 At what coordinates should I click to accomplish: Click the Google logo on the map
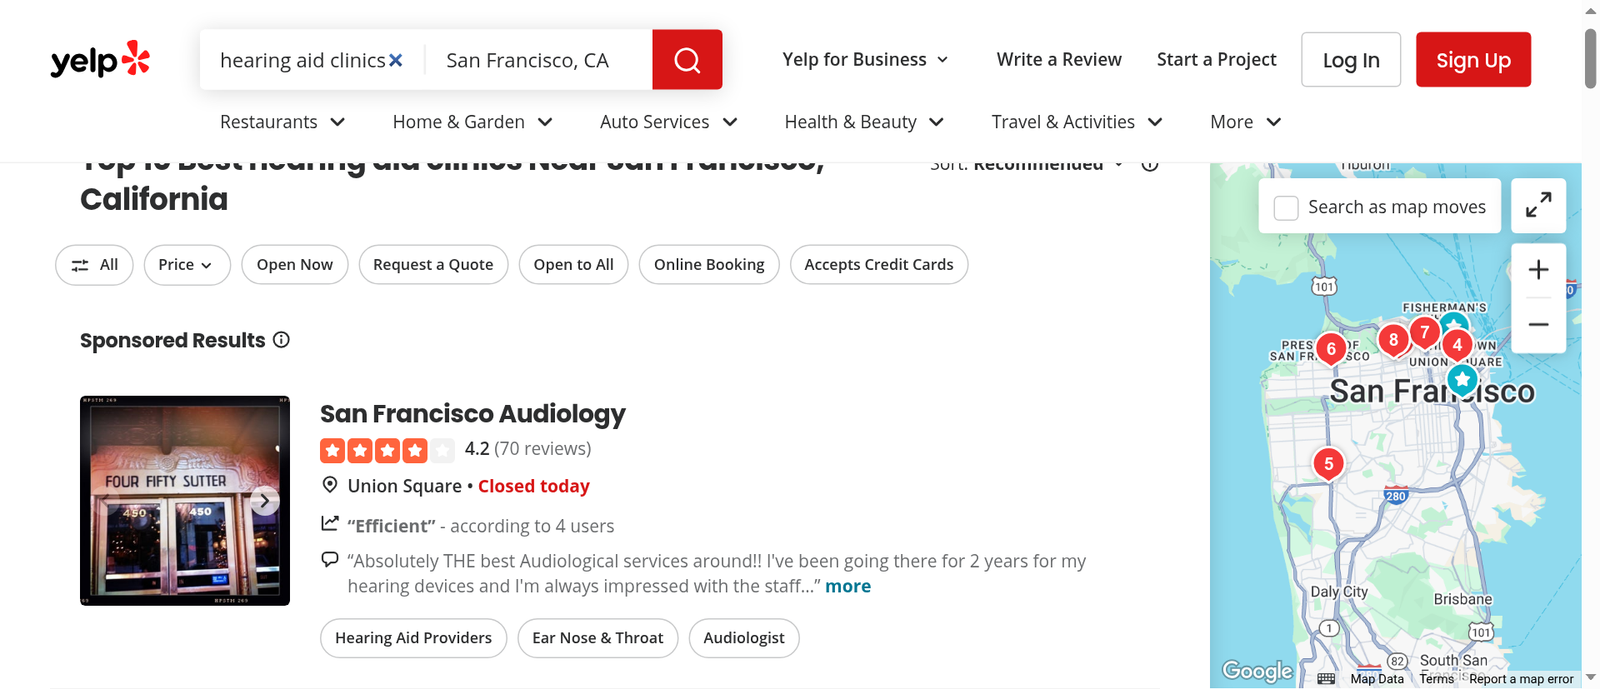click(1257, 671)
